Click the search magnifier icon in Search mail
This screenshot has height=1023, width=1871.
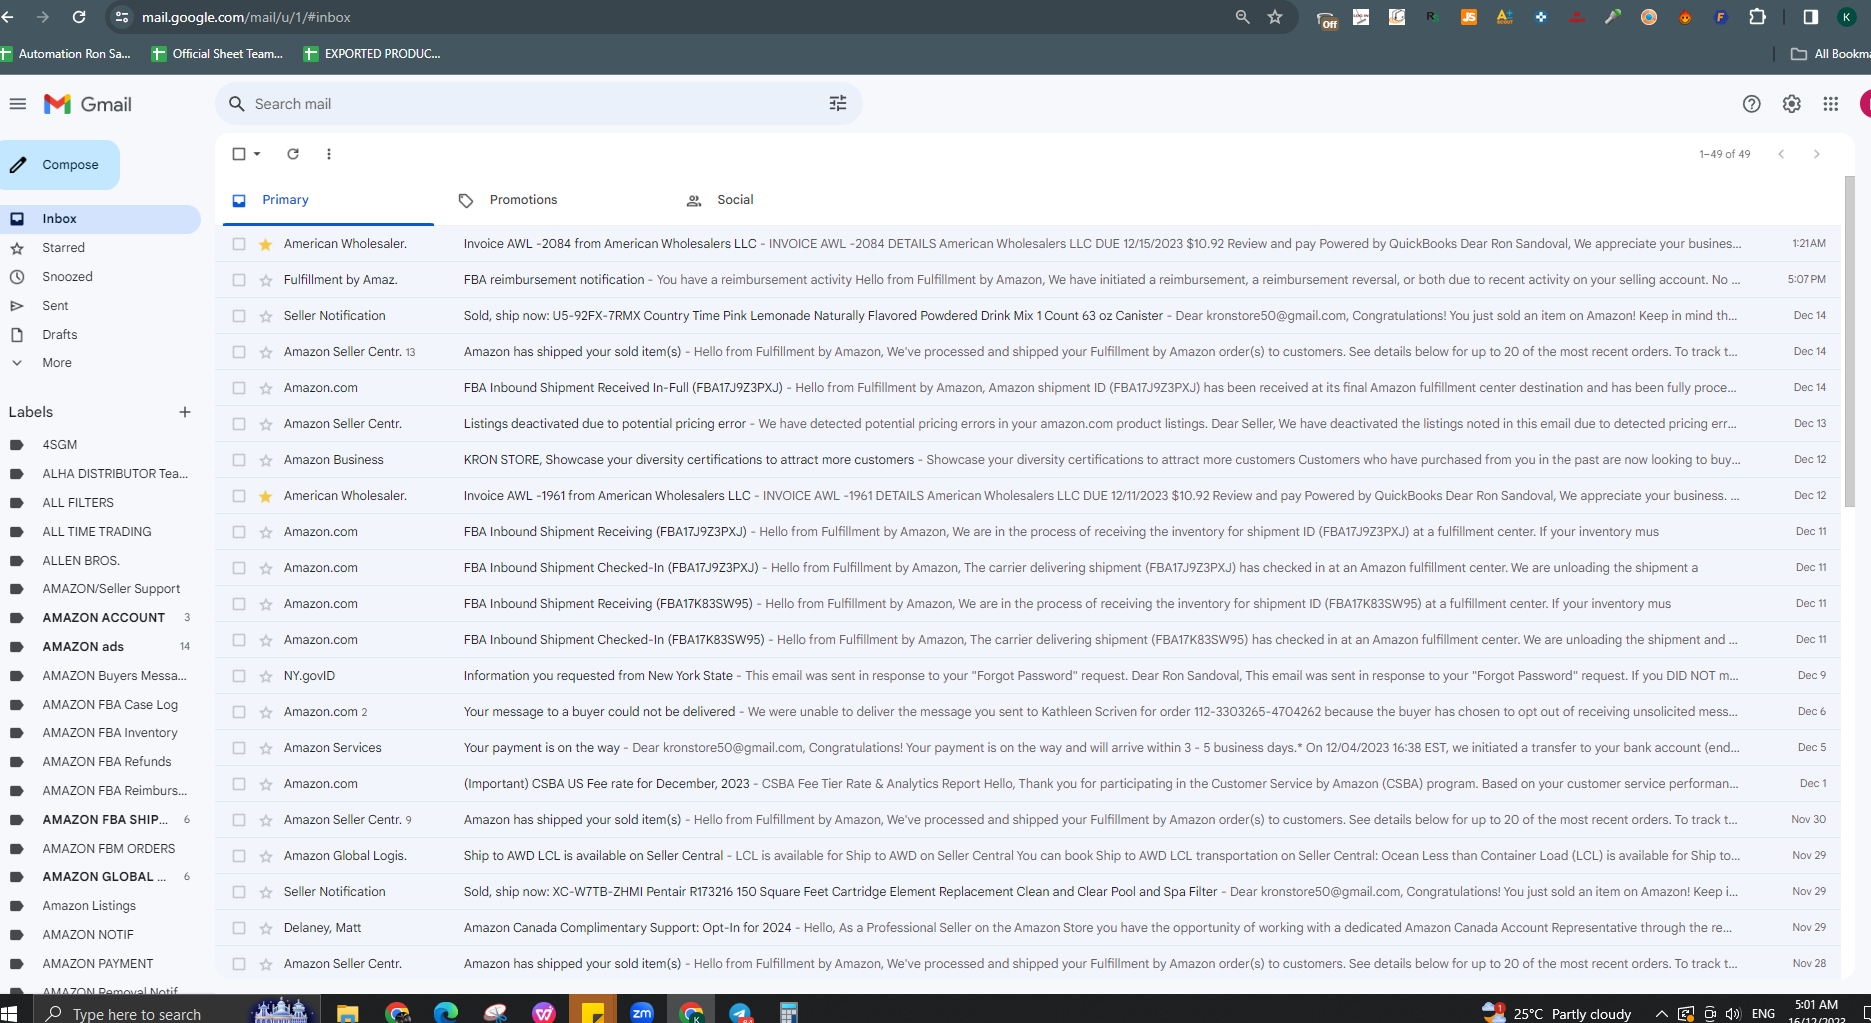click(237, 104)
